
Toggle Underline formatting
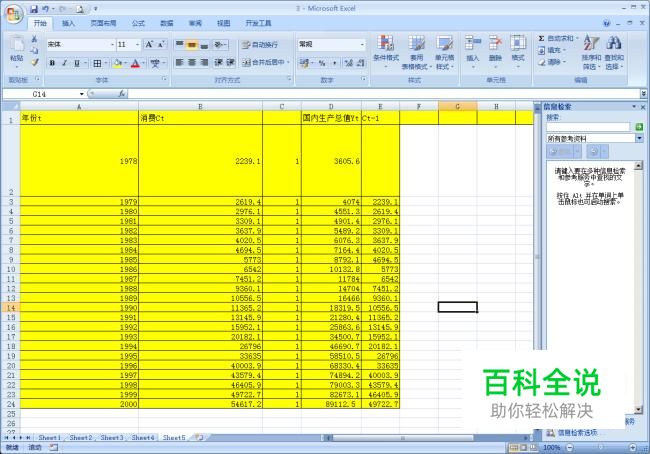click(77, 63)
